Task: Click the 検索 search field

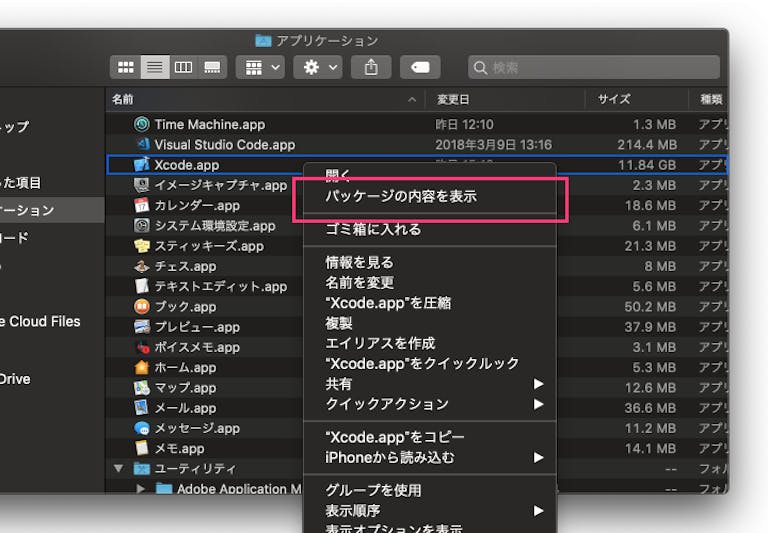Action: tap(594, 67)
